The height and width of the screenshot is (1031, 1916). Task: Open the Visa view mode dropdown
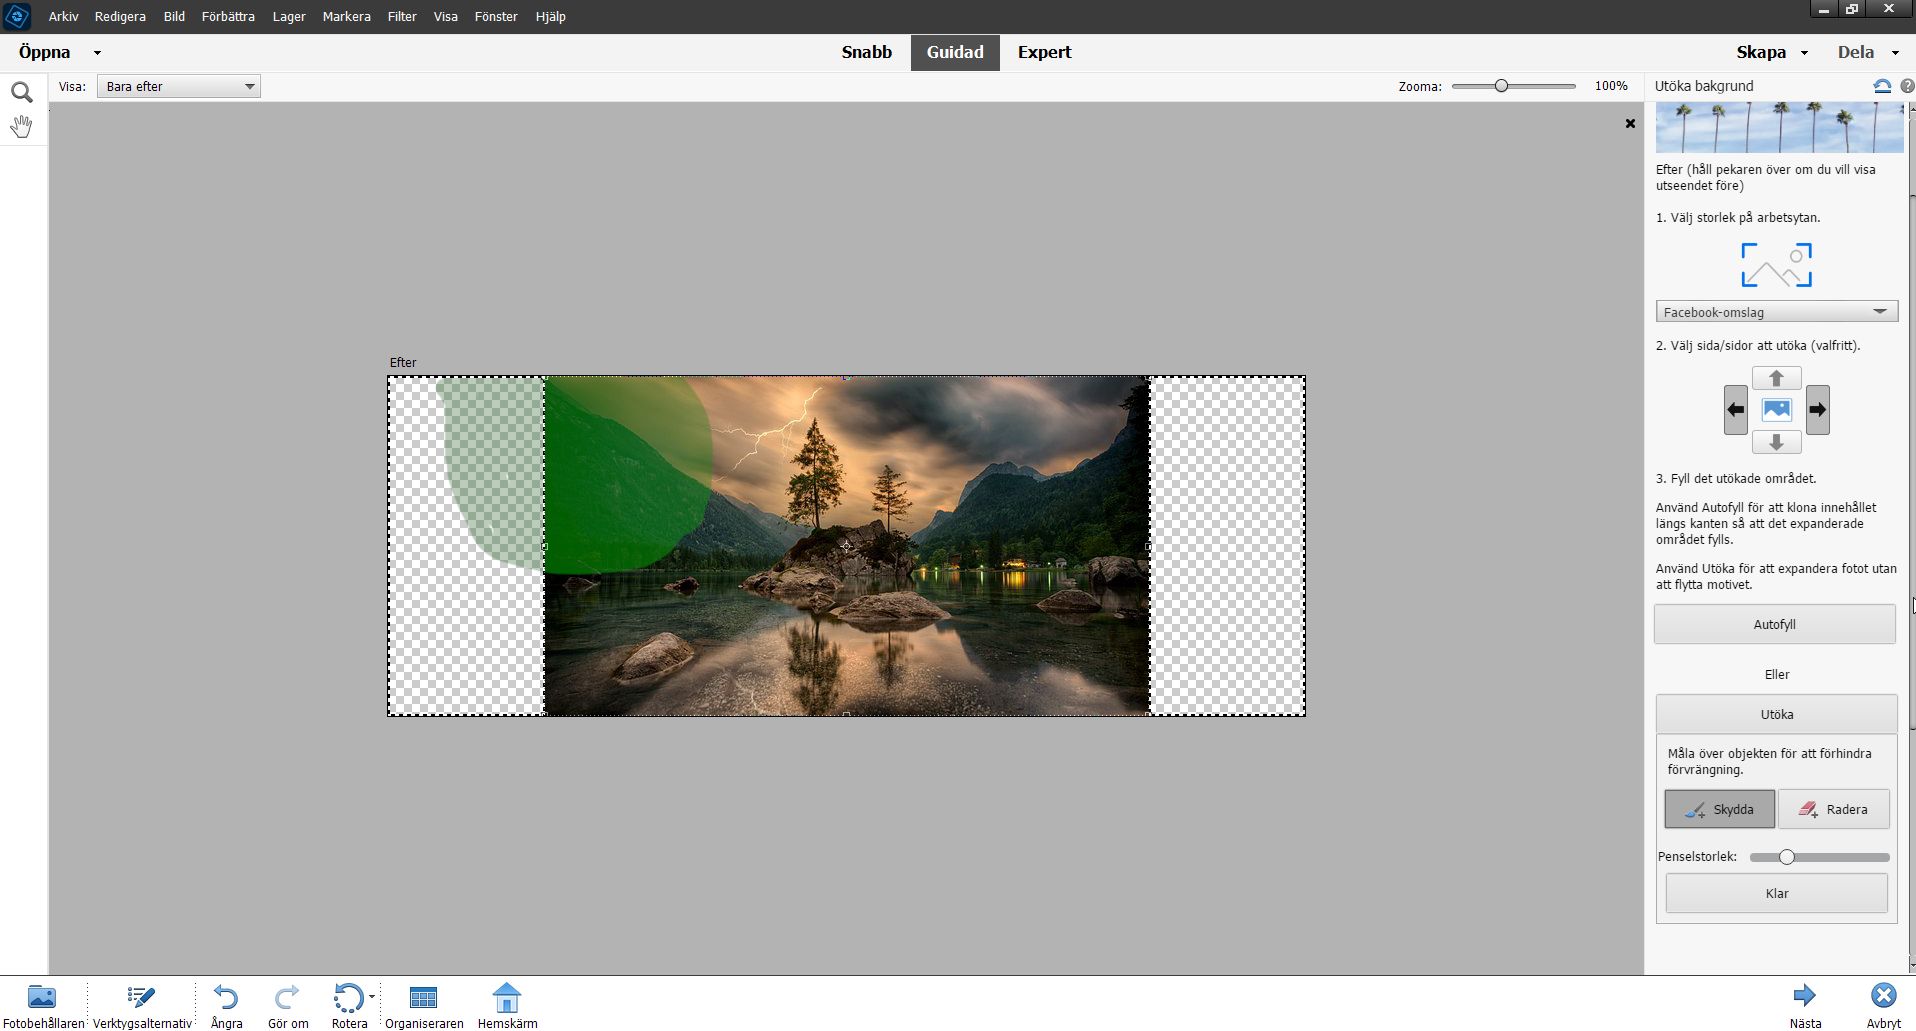tap(179, 87)
